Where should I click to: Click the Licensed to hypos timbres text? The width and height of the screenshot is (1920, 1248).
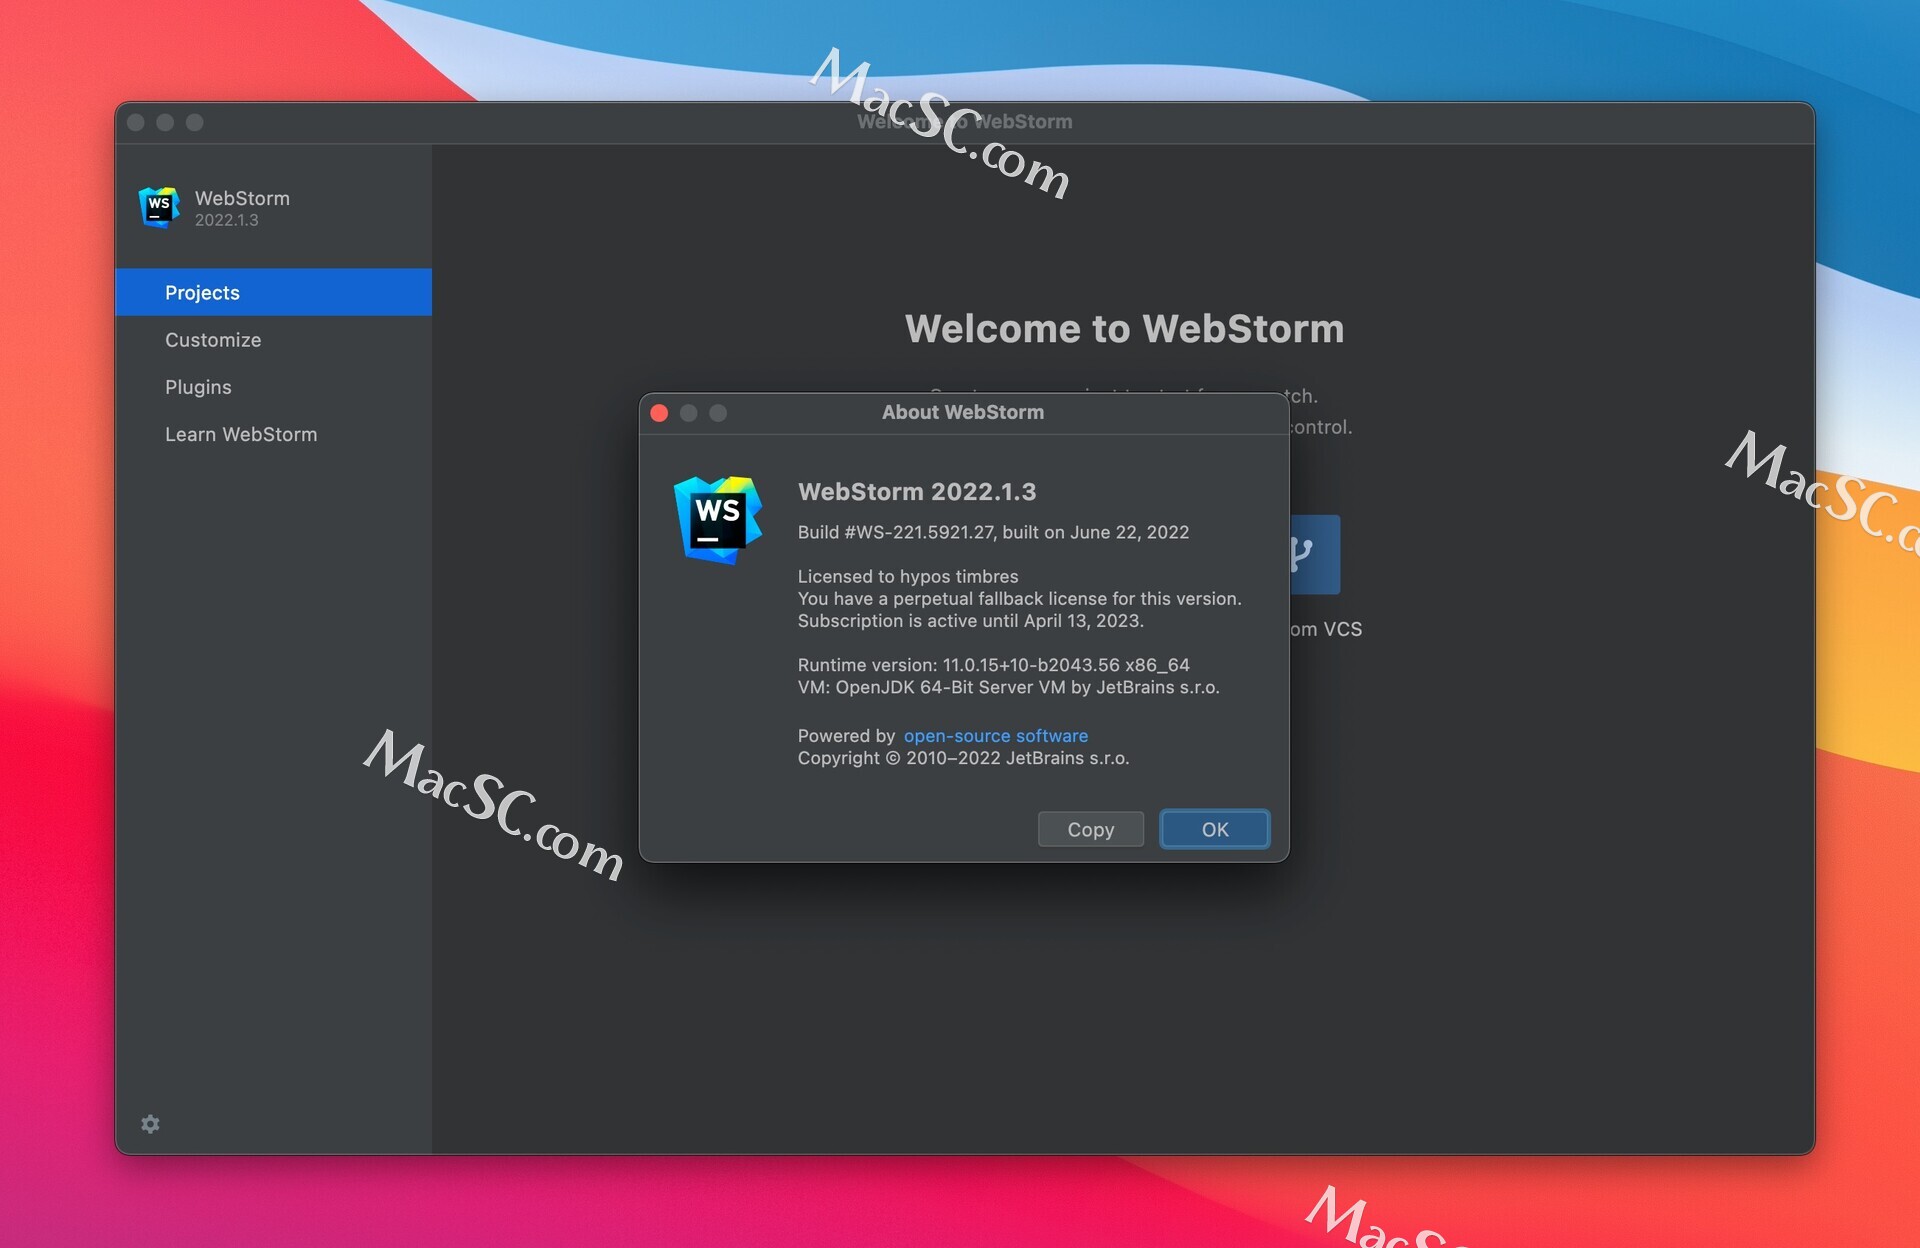click(x=908, y=576)
